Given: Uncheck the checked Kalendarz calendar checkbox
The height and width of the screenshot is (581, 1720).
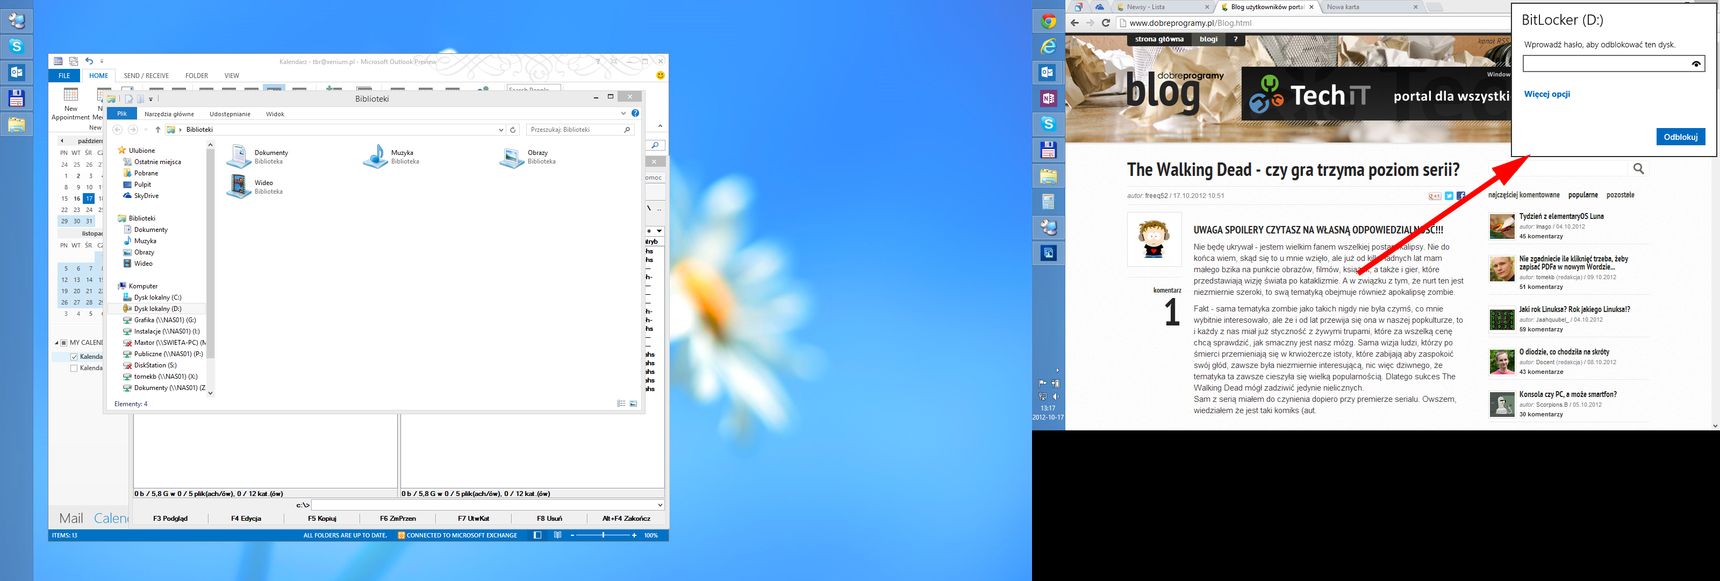Looking at the screenshot, I should (x=74, y=357).
